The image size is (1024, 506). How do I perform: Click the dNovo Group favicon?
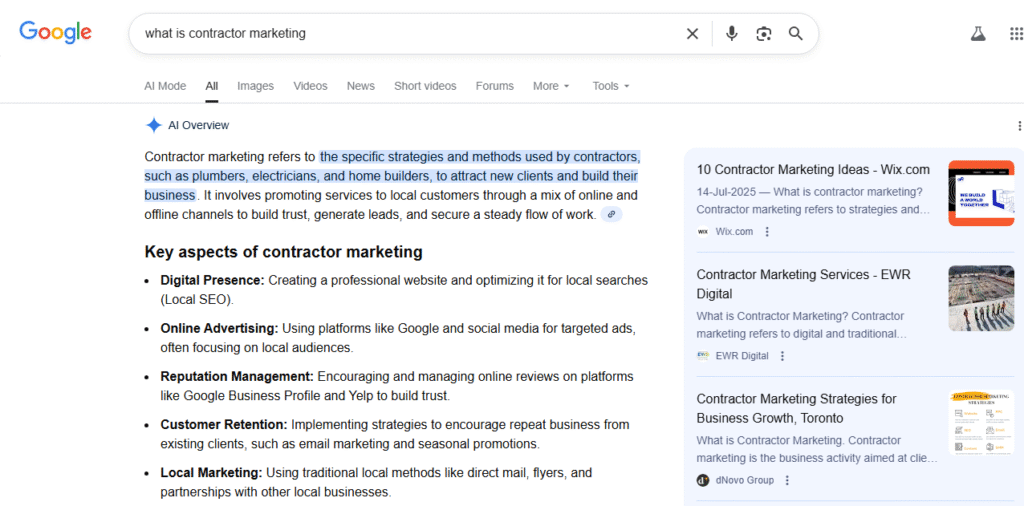[x=703, y=480]
